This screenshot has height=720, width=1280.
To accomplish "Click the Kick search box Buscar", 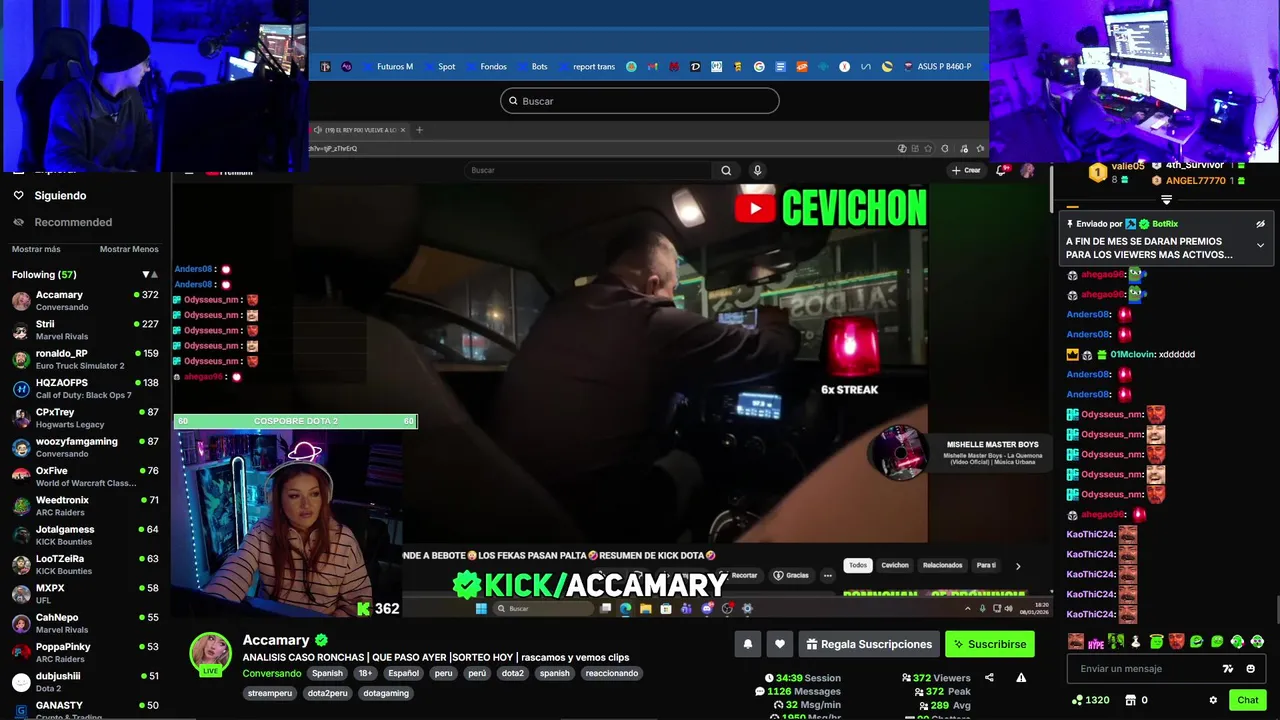I will [x=640, y=101].
